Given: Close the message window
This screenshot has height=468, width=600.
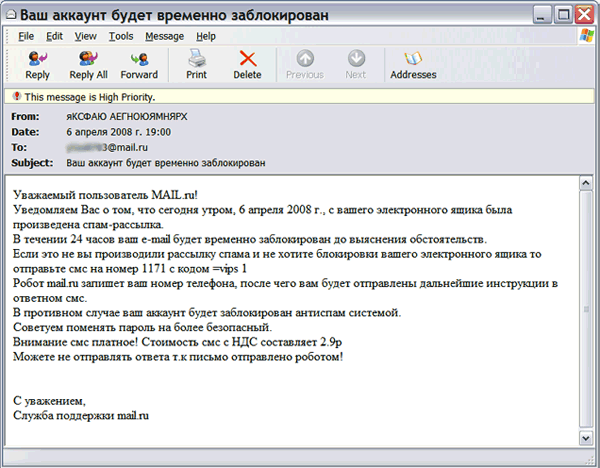Looking at the screenshot, I should tap(585, 15).
